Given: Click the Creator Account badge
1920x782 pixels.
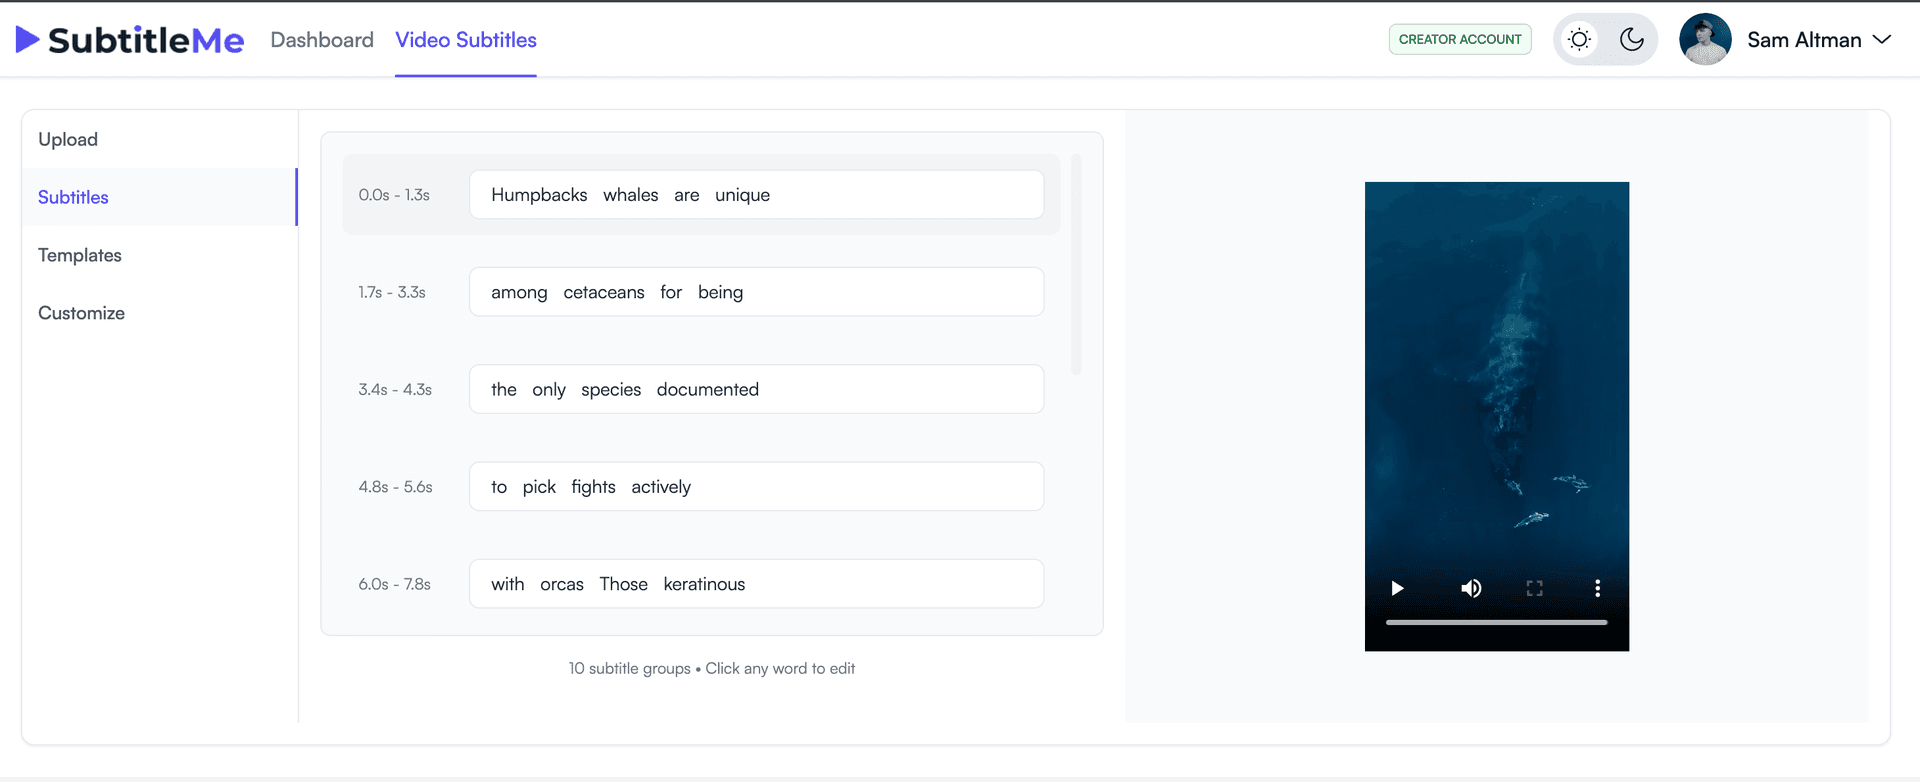Looking at the screenshot, I should point(1460,40).
